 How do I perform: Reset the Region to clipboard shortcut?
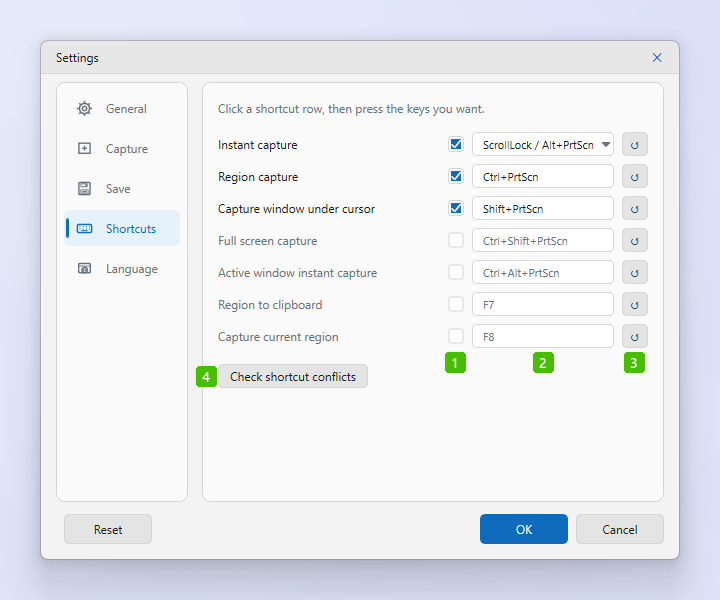(635, 304)
